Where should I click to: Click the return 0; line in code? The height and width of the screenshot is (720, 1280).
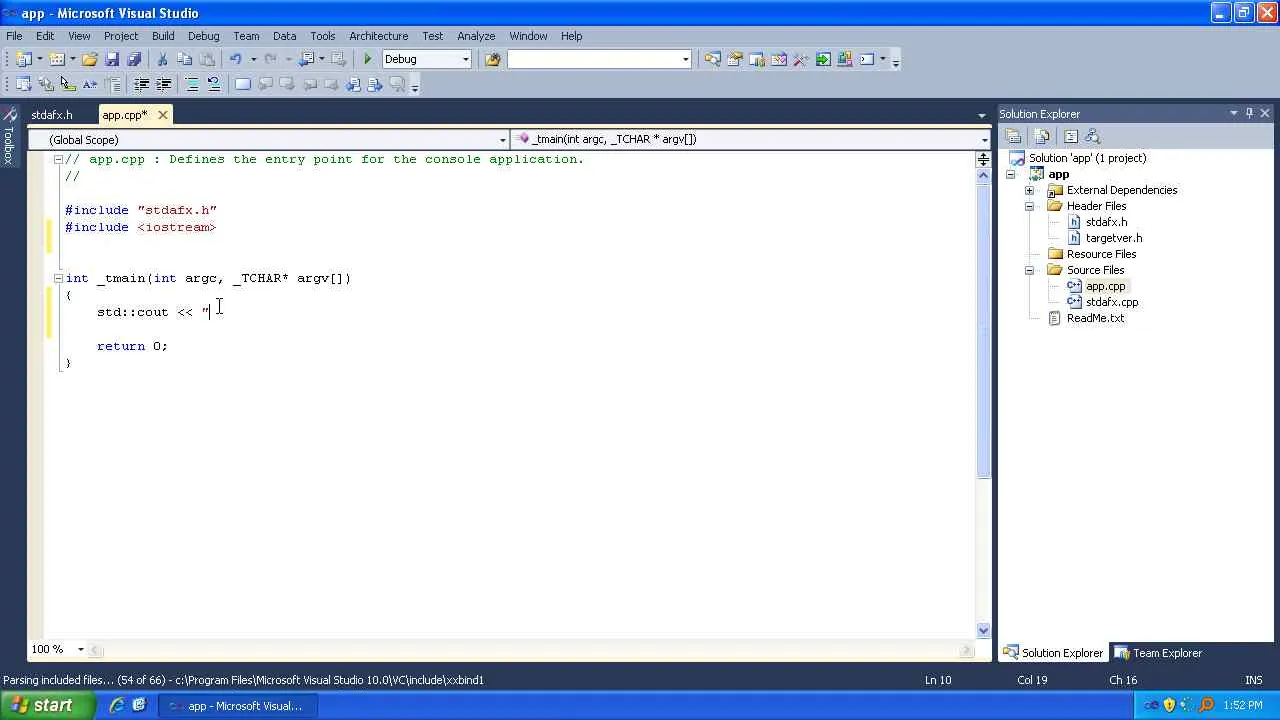pos(132,346)
